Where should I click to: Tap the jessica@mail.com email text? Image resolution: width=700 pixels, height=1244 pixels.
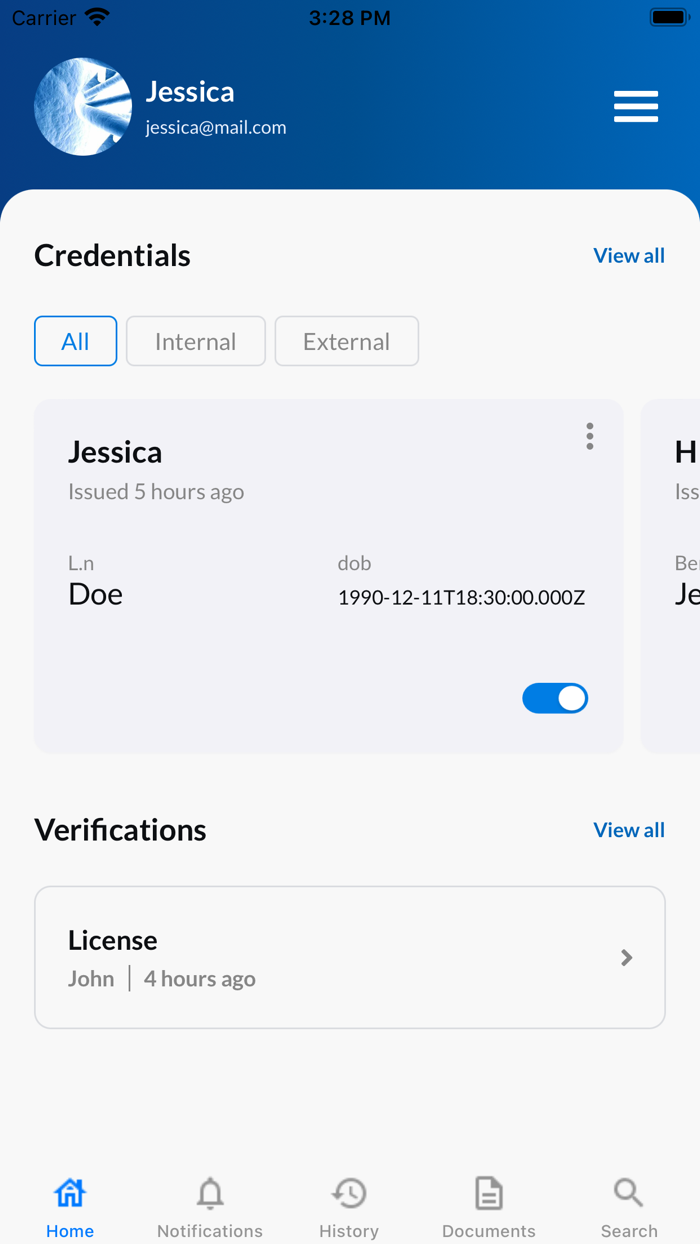[x=216, y=127]
